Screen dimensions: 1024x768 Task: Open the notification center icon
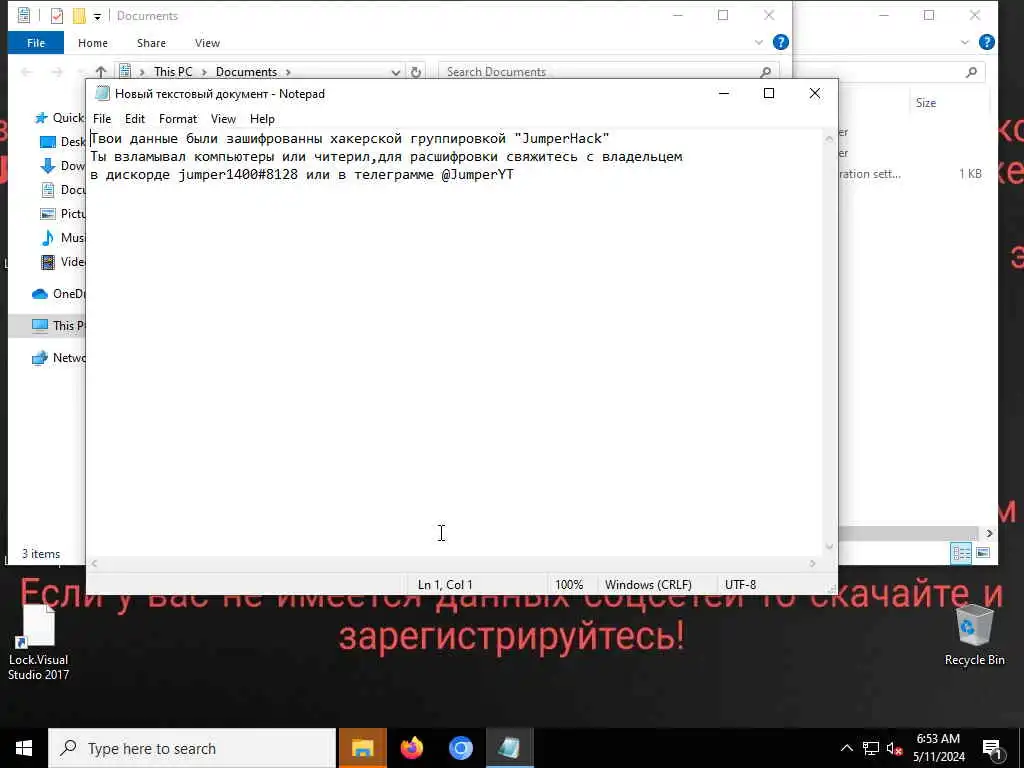pyautogui.click(x=993, y=749)
